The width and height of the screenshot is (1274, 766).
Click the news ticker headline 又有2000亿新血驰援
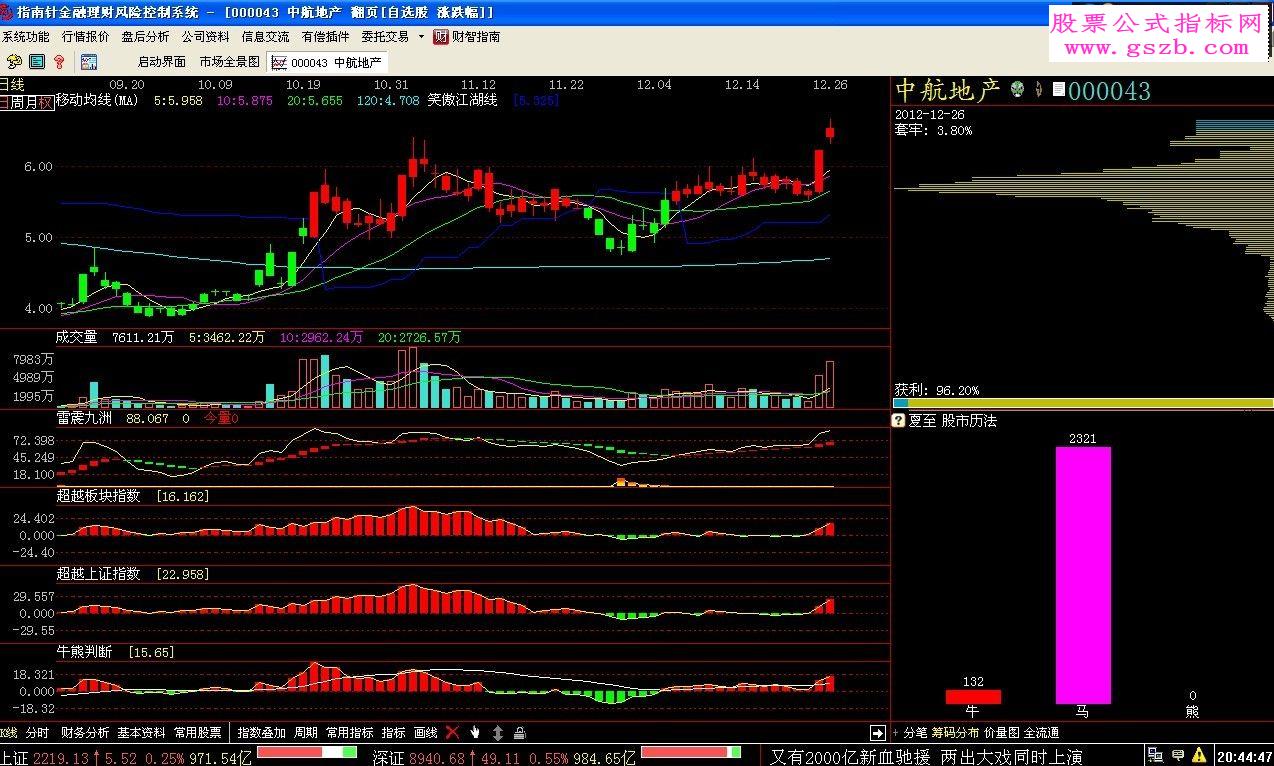coord(851,757)
